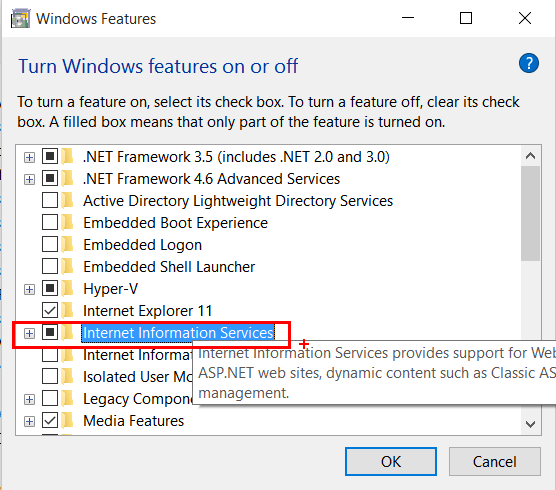Select '.NET Framework 3.5 (includes .NET 2.0 and 3.0)' row
The height and width of the screenshot is (490, 556).
[237, 157]
